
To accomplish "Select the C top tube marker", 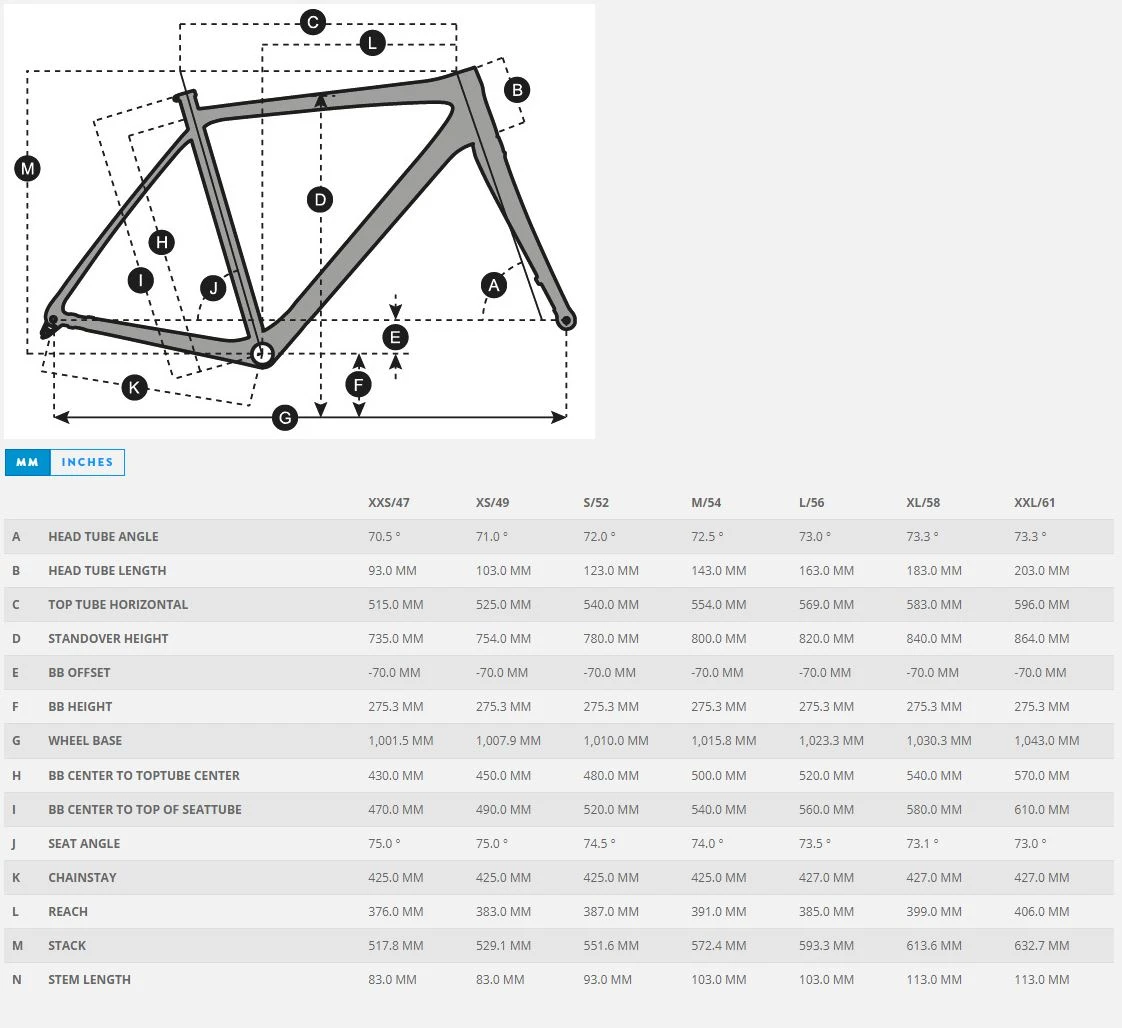I will pos(313,22).
